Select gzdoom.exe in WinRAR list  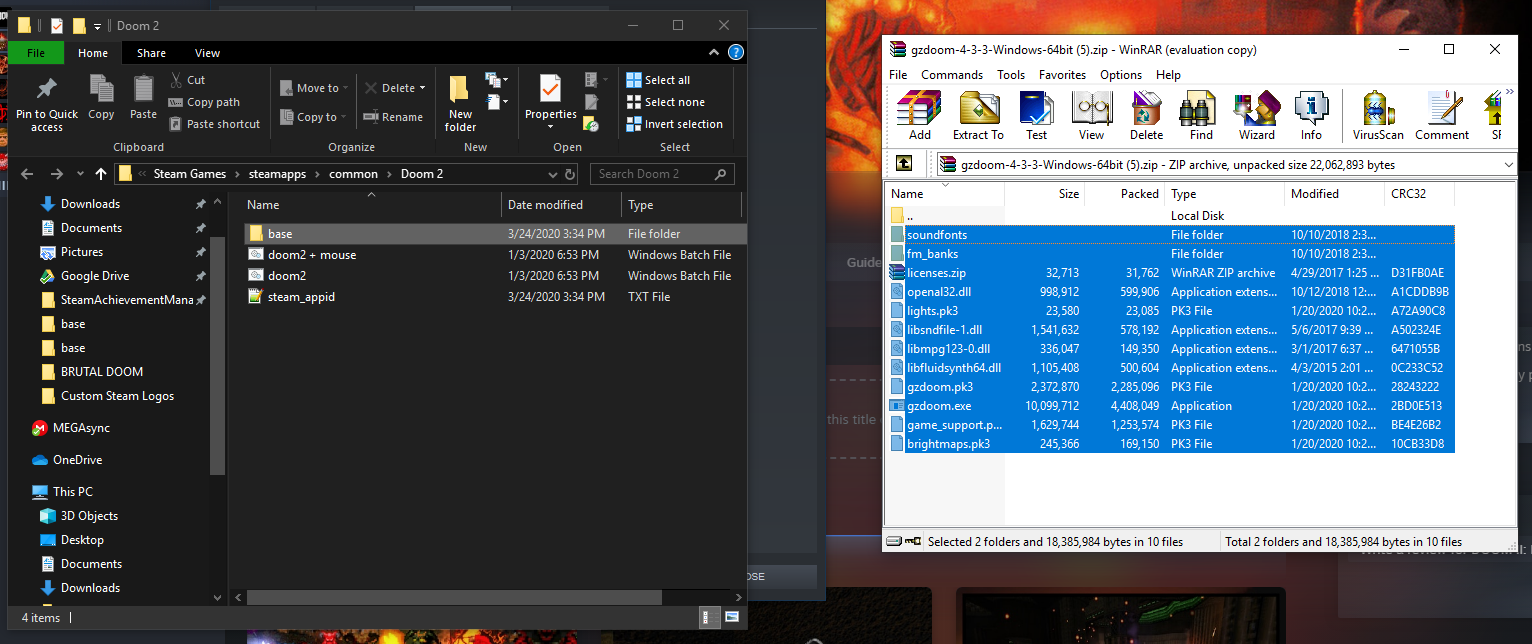pyautogui.click(x=1171, y=406)
